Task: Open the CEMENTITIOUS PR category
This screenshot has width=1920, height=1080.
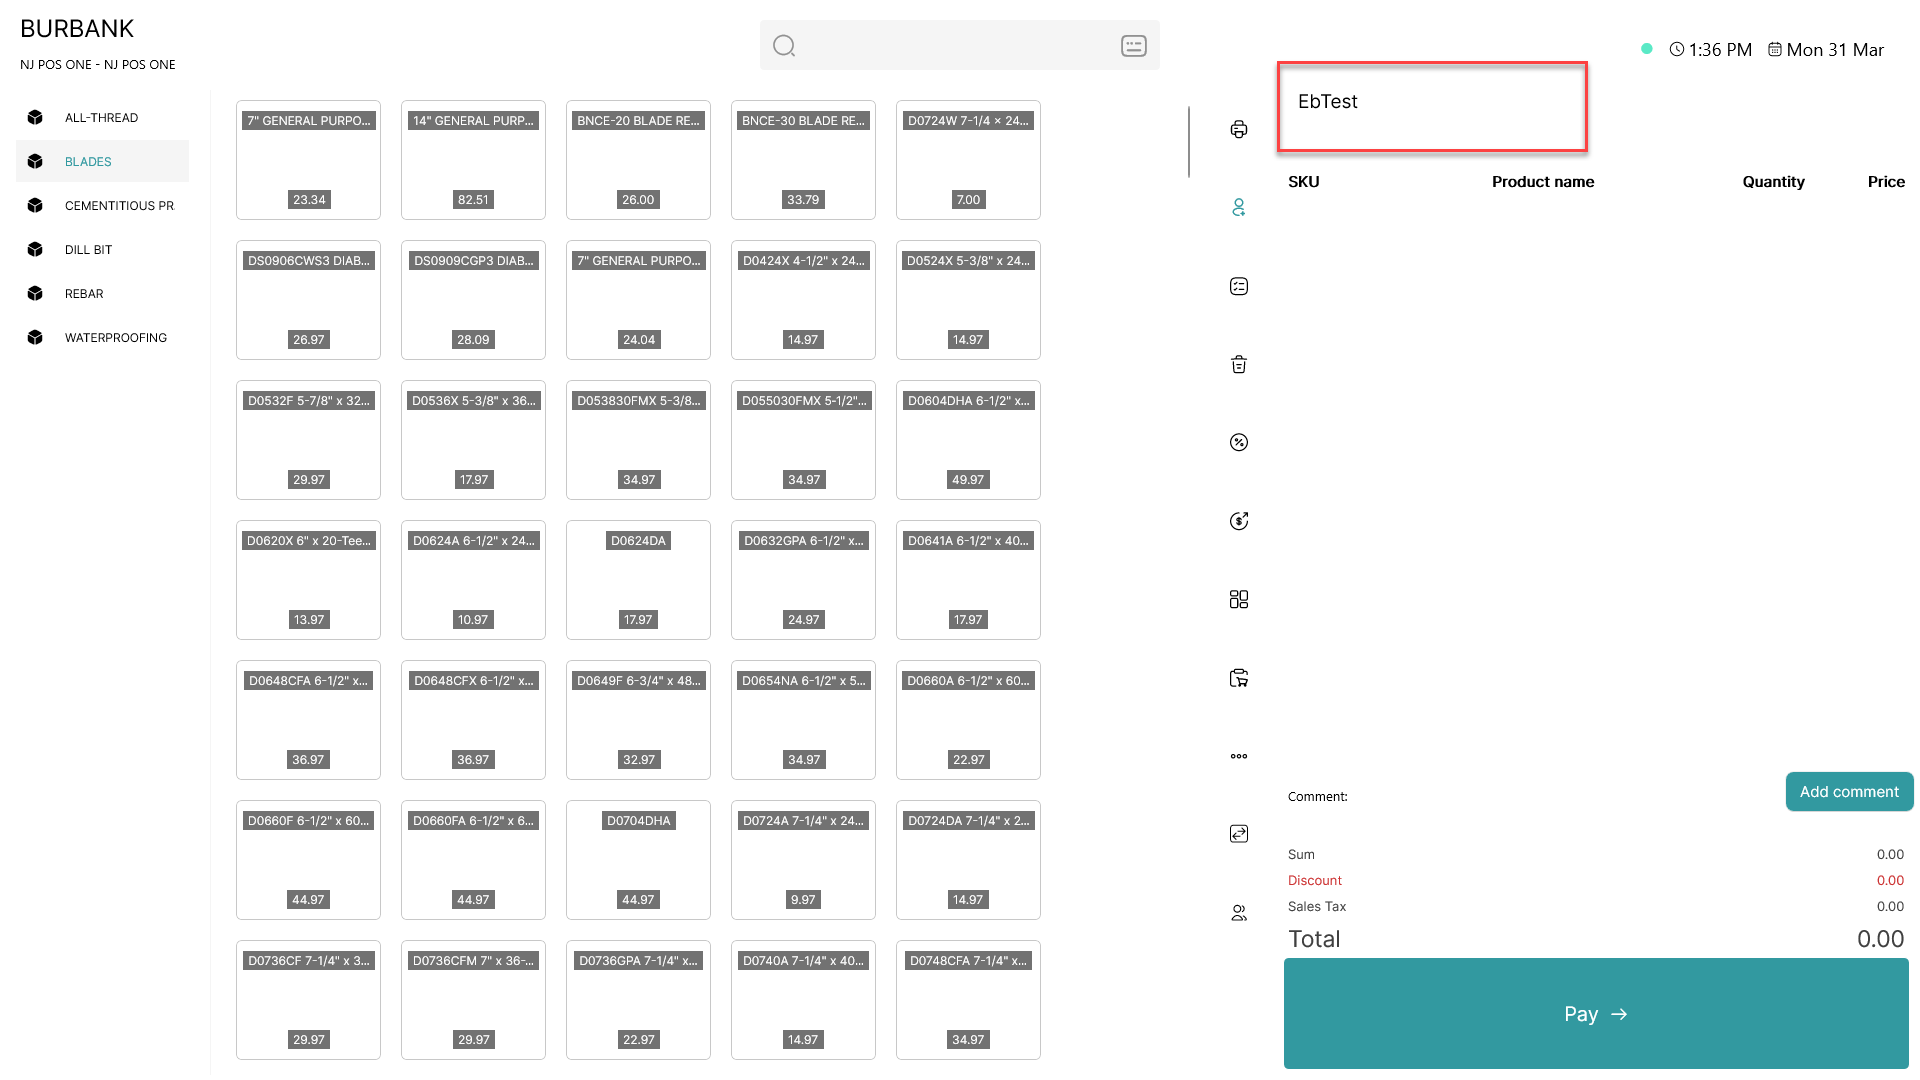Action: pyautogui.click(x=102, y=205)
